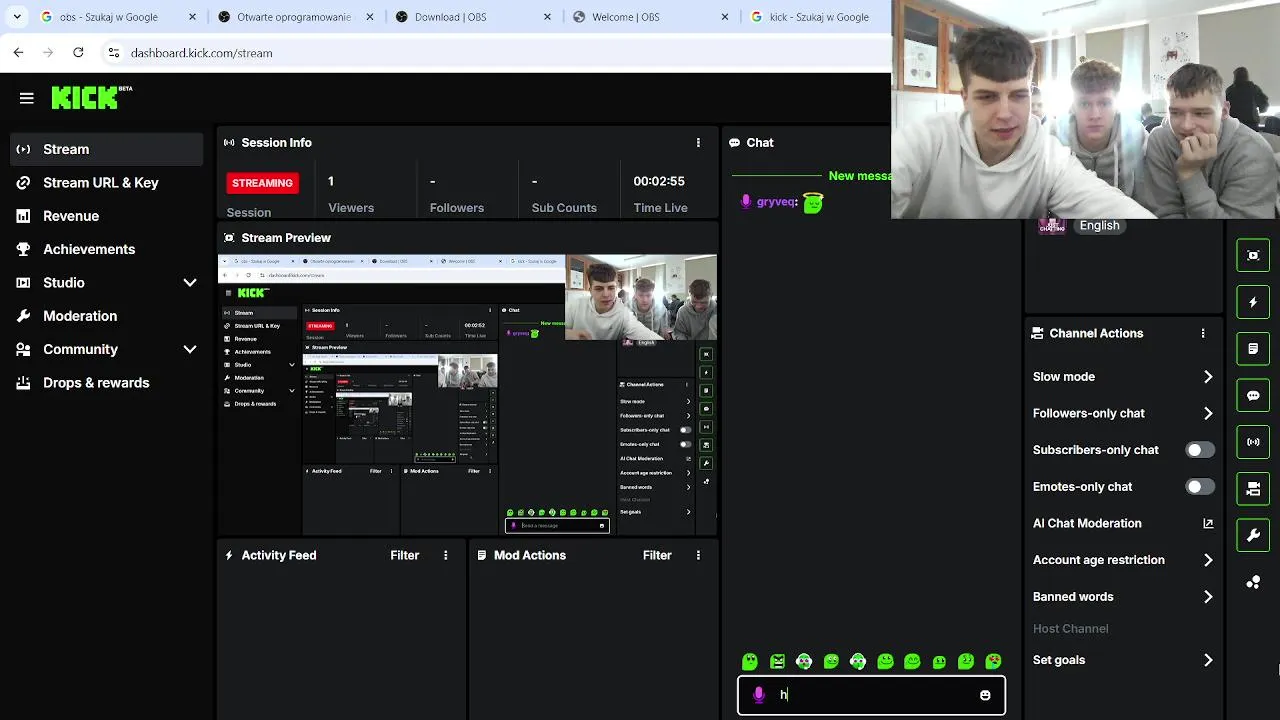Toggle Emotes-only chat switch
Viewport: 1280px width, 720px height.
1200,487
